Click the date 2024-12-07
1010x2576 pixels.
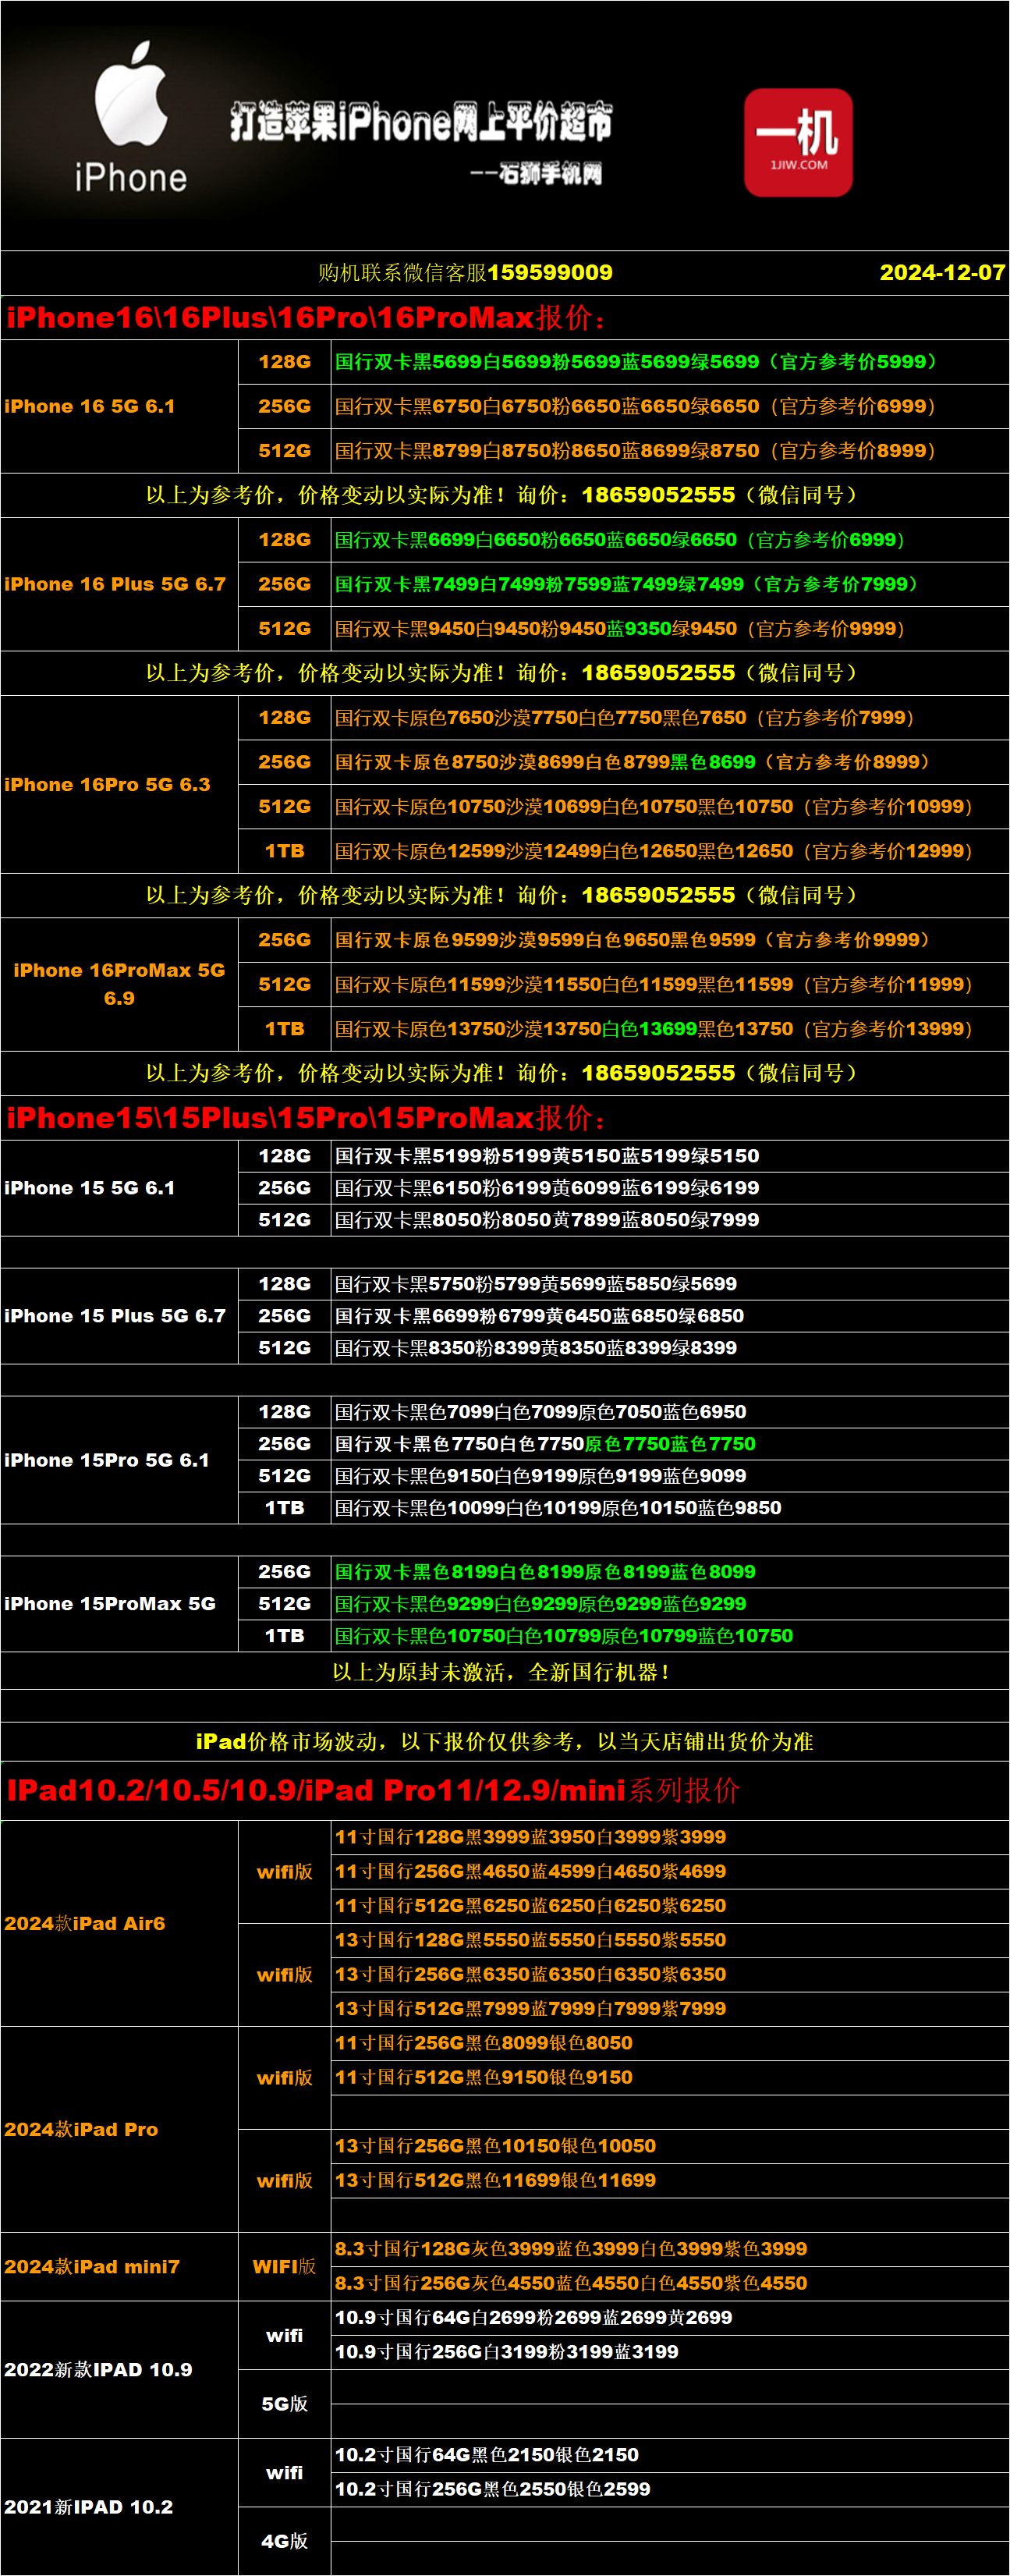point(942,272)
